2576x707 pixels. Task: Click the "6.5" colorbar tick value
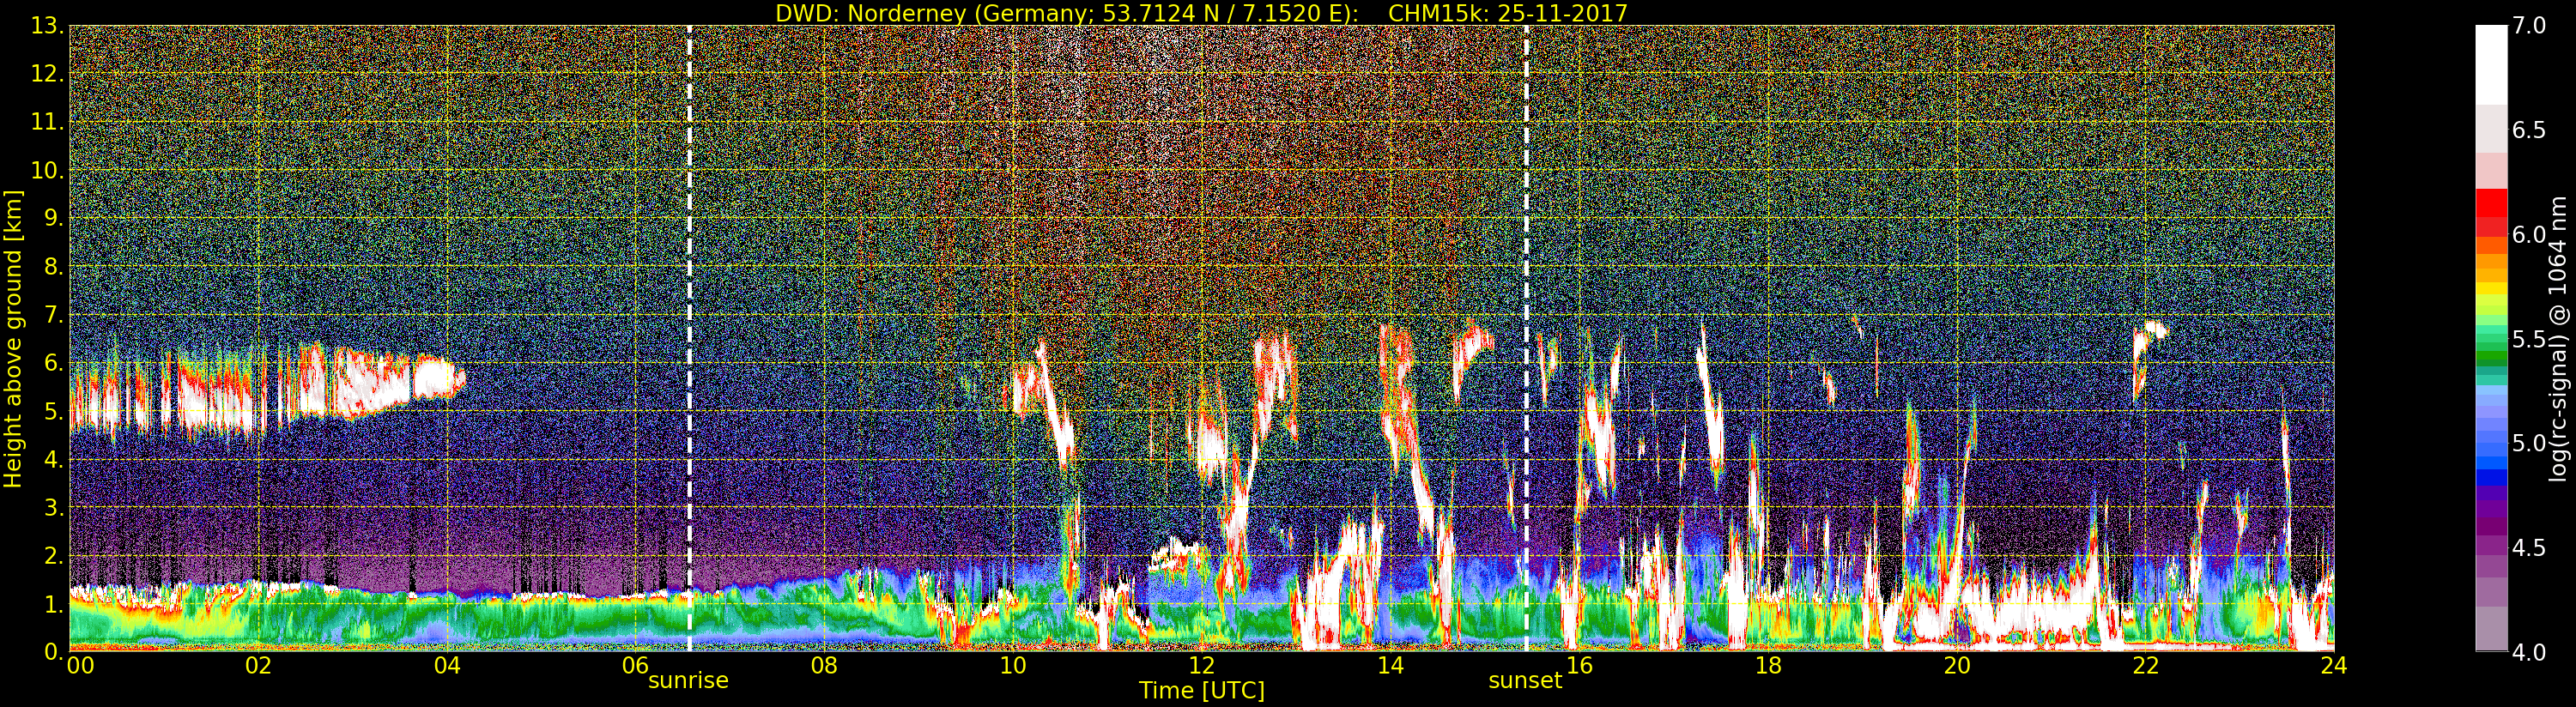tap(2530, 130)
